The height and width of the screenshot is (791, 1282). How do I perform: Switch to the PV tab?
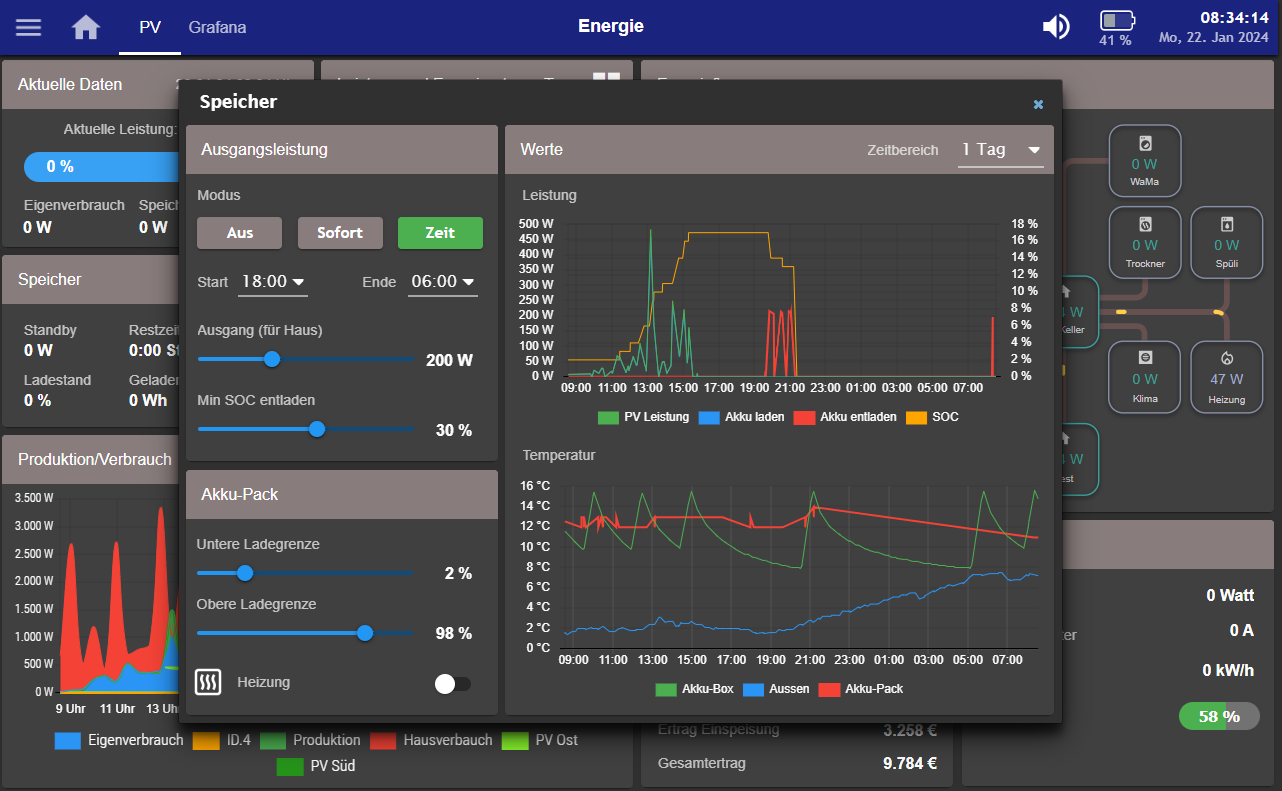click(x=150, y=28)
